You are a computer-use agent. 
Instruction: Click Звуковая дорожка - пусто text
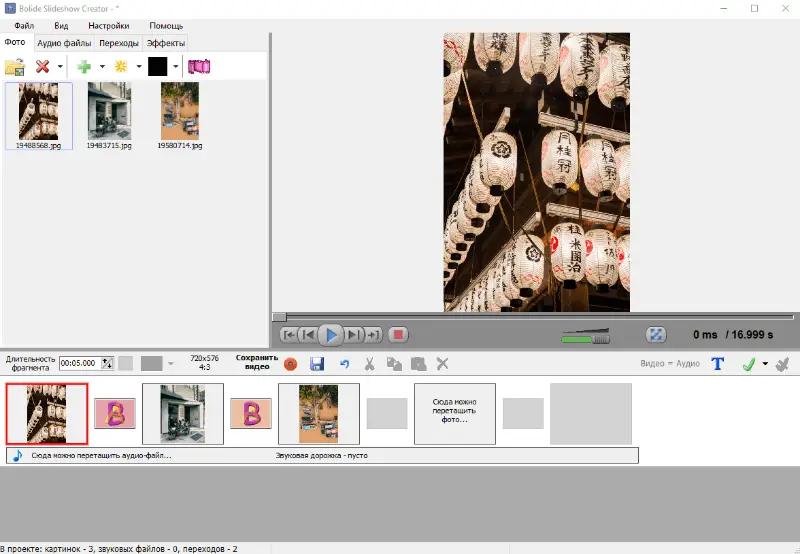[x=321, y=456]
